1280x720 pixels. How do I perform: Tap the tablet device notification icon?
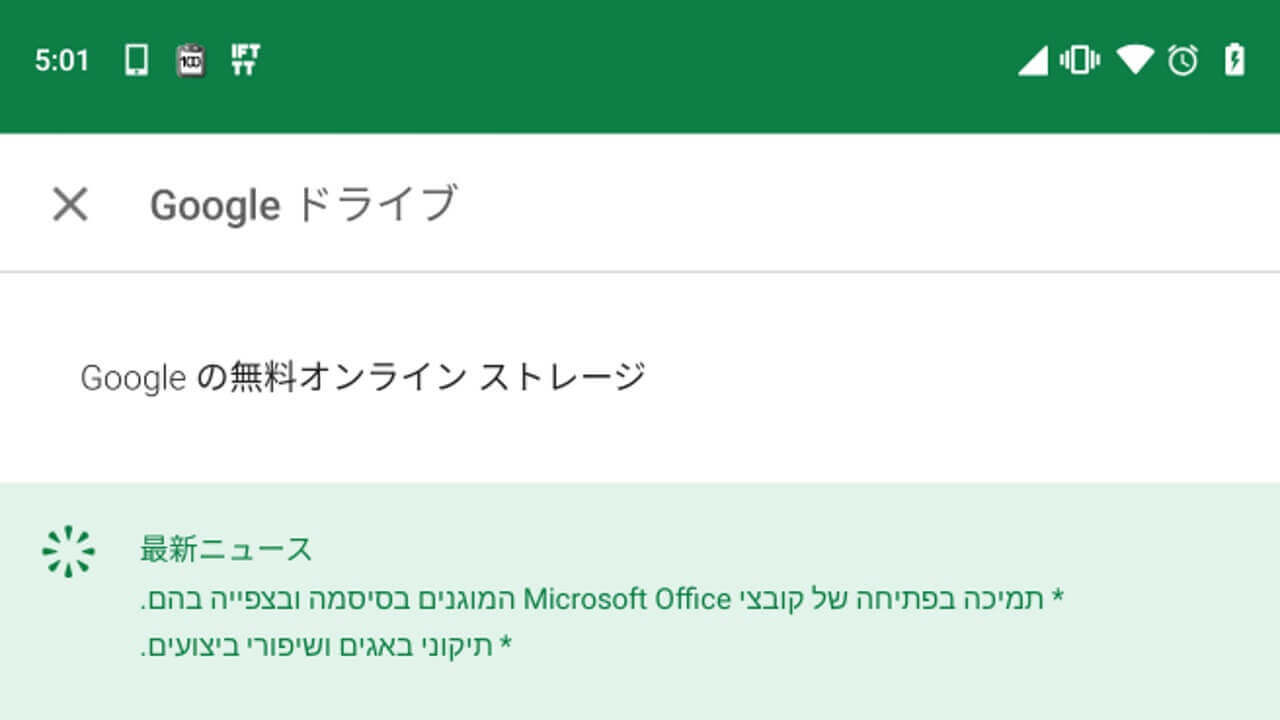(x=137, y=60)
